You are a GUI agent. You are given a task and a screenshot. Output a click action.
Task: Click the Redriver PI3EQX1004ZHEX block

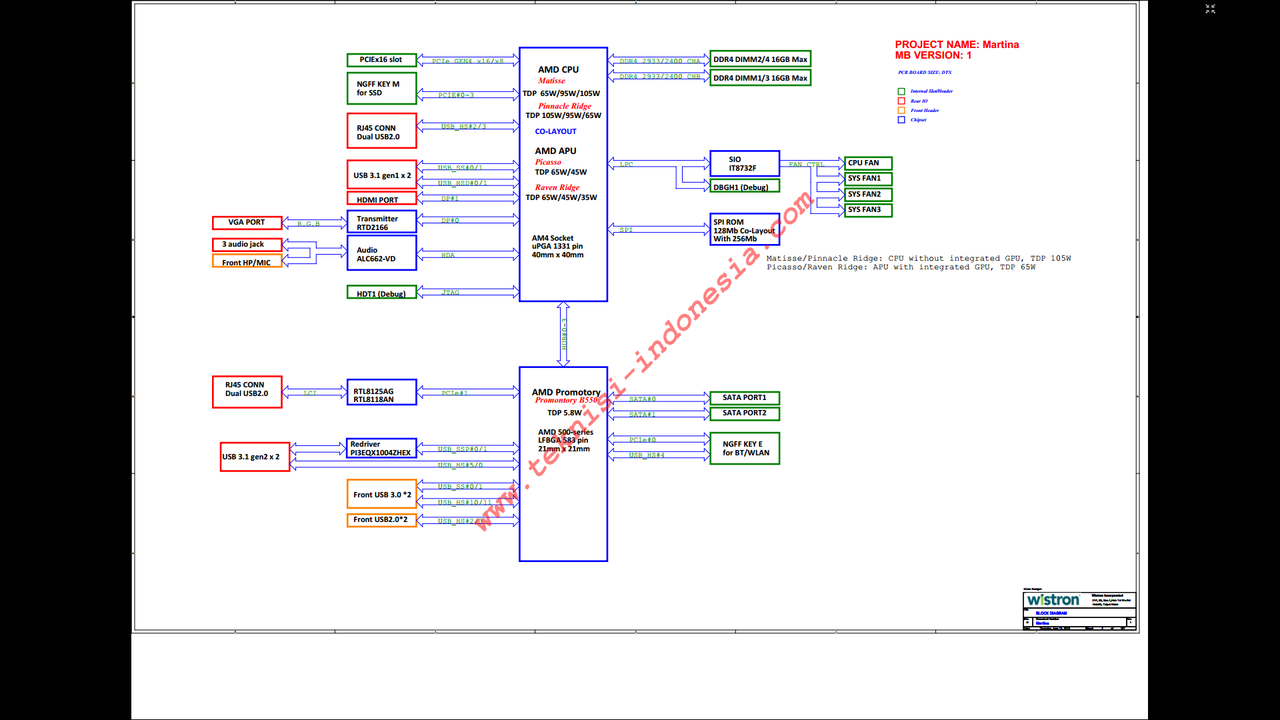pos(381,448)
